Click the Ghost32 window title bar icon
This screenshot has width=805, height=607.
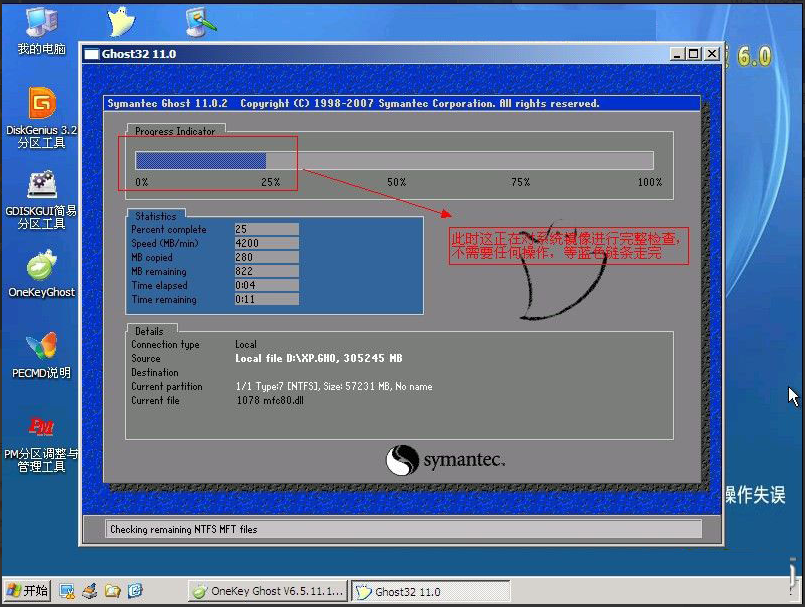coord(91,54)
